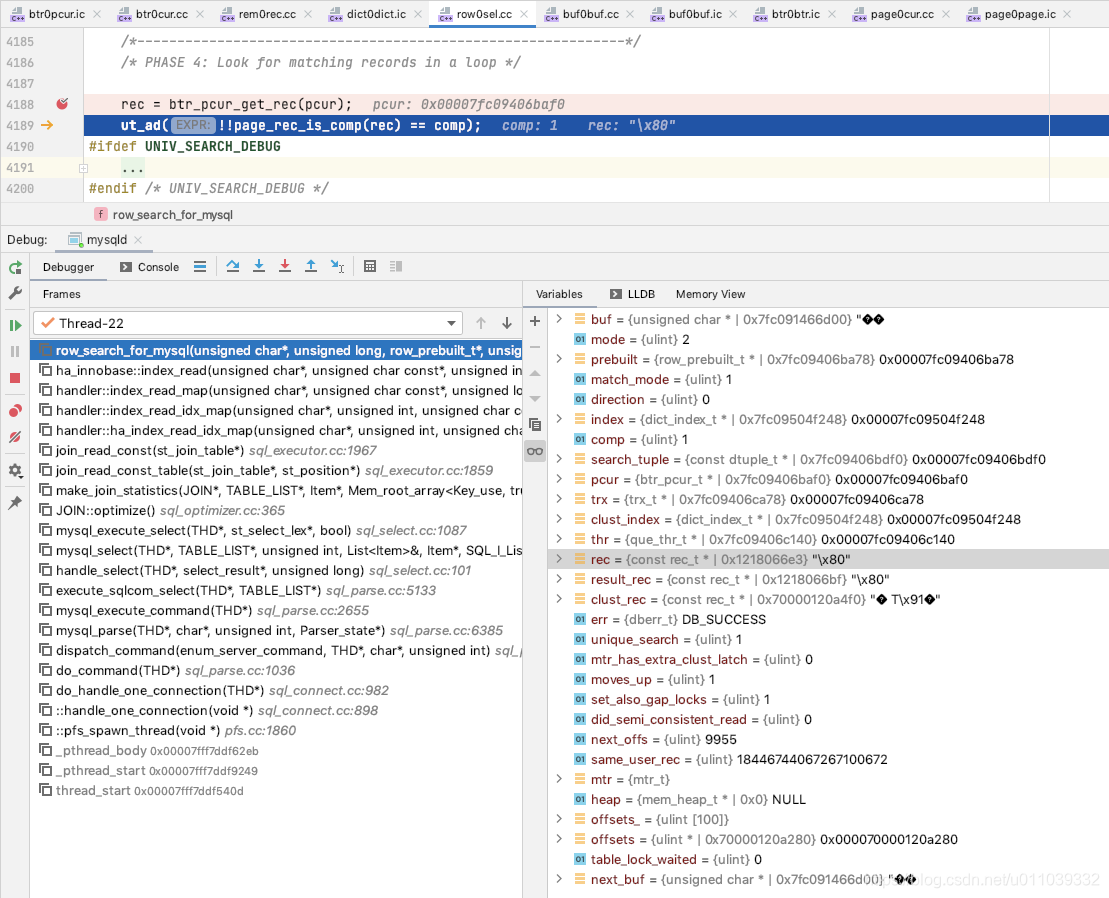Viewport: 1109px width, 898px height.
Task: Open the buf0buf.cc tab
Action: tap(591, 14)
